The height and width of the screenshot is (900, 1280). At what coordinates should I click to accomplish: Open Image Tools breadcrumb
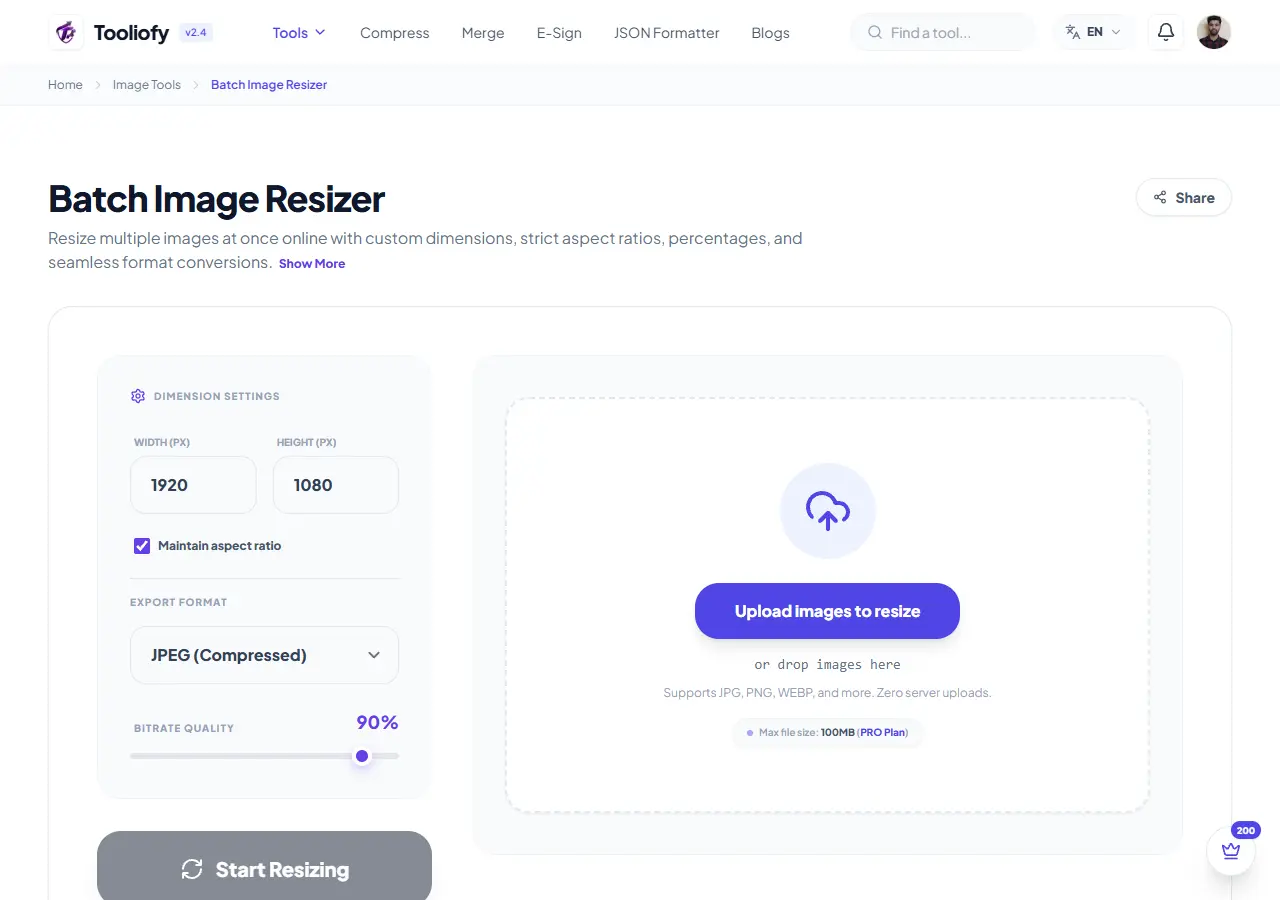(147, 85)
